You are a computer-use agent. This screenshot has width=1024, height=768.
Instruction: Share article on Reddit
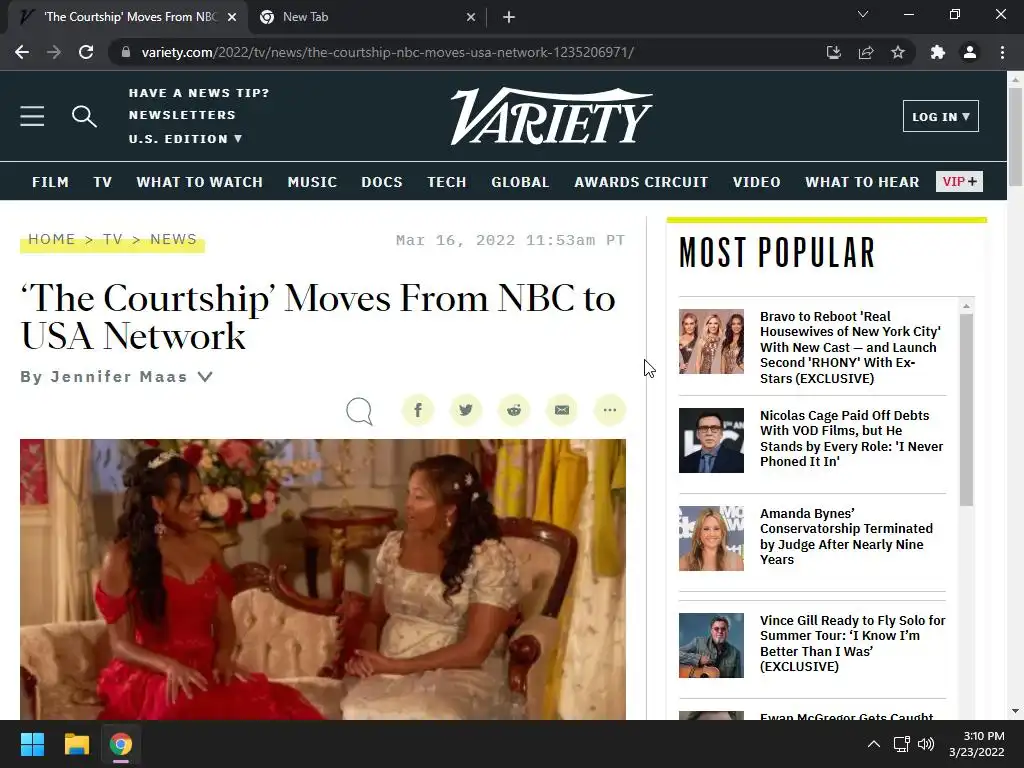click(514, 410)
